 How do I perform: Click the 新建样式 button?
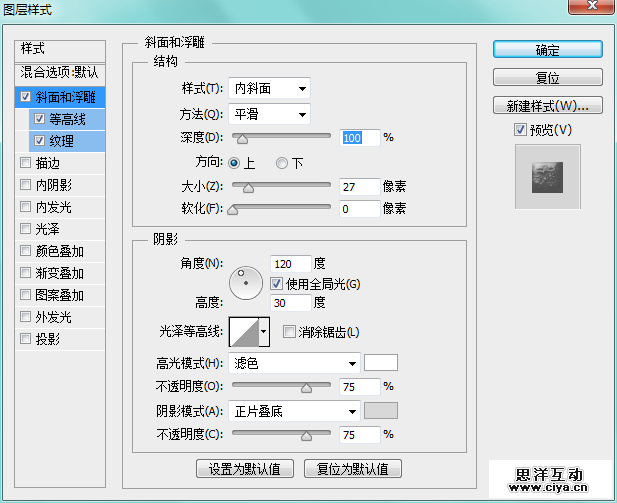click(547, 105)
